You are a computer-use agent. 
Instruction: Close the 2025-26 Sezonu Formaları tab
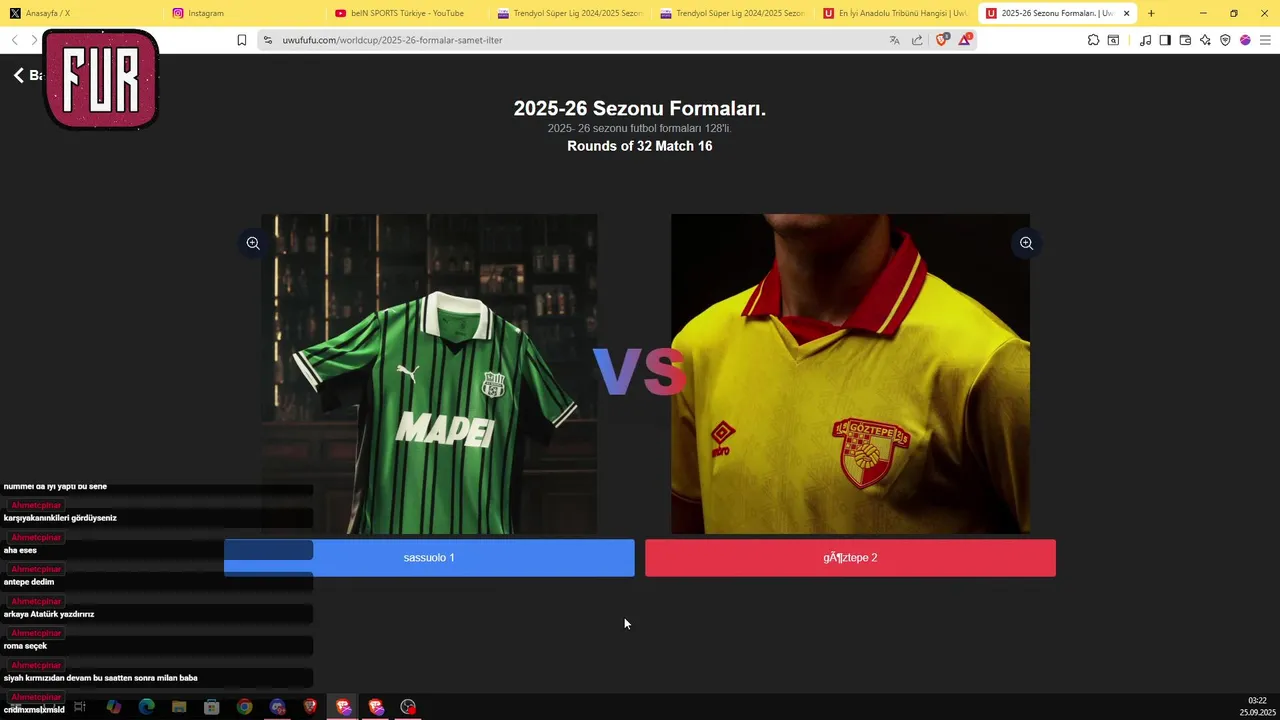[x=1127, y=13]
